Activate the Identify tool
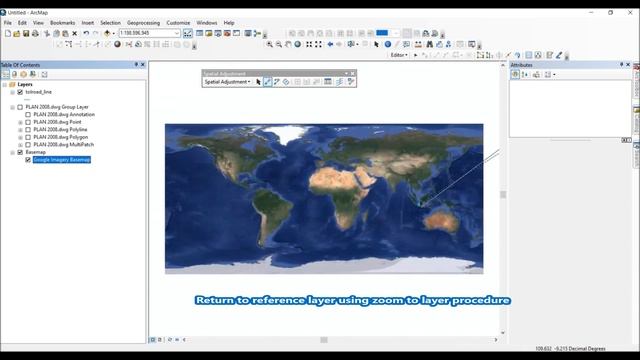Viewport: 640px width, 360px height. (x=388, y=44)
